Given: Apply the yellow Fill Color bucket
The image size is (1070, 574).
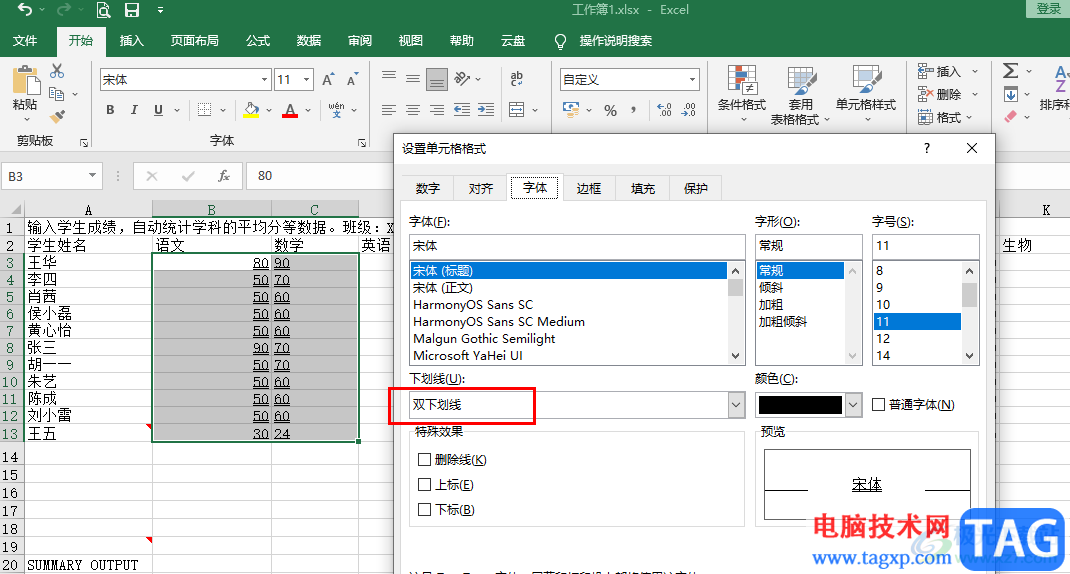Looking at the screenshot, I should pyautogui.click(x=251, y=110).
